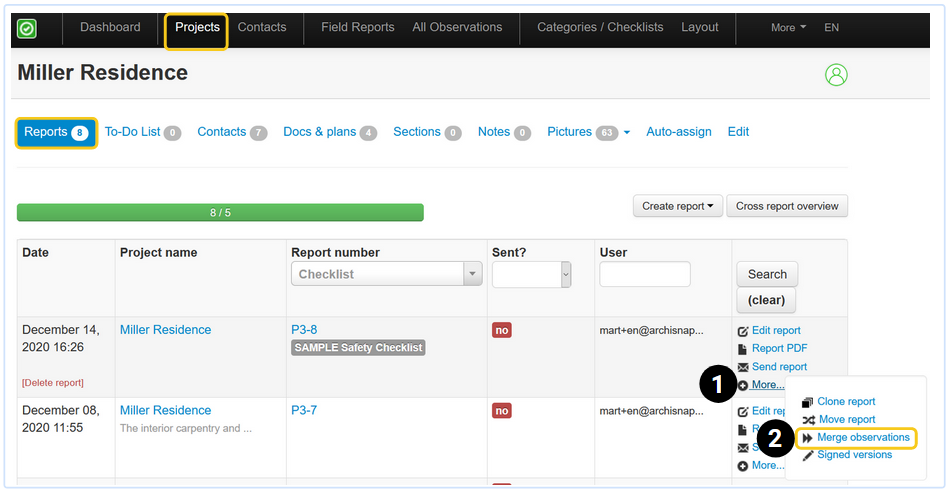Screen dimensions: 951x495
Task: Open All Observations in the navigation
Action: [x=457, y=27]
